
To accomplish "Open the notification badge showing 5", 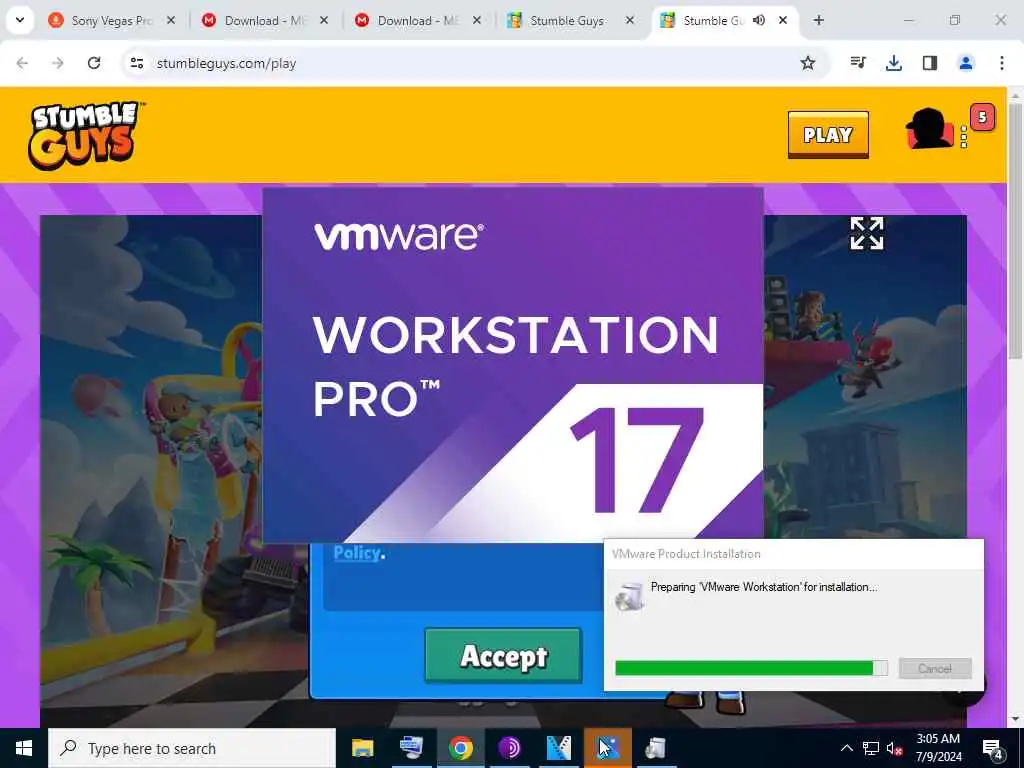I will (982, 118).
